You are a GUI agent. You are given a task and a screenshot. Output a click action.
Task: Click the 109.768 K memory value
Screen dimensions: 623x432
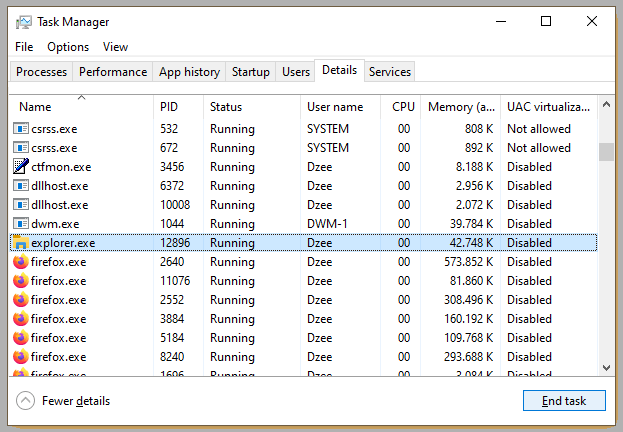tap(469, 338)
